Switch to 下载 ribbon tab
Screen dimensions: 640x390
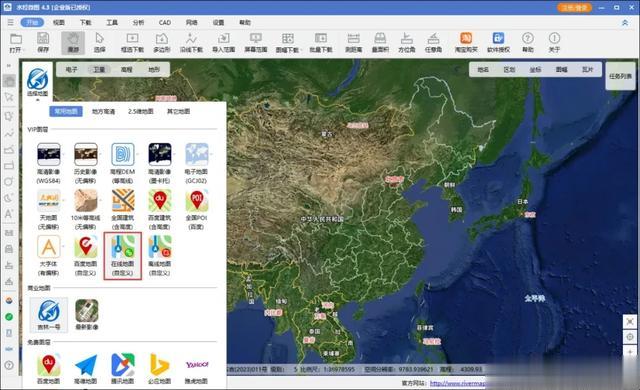pyautogui.click(x=85, y=22)
